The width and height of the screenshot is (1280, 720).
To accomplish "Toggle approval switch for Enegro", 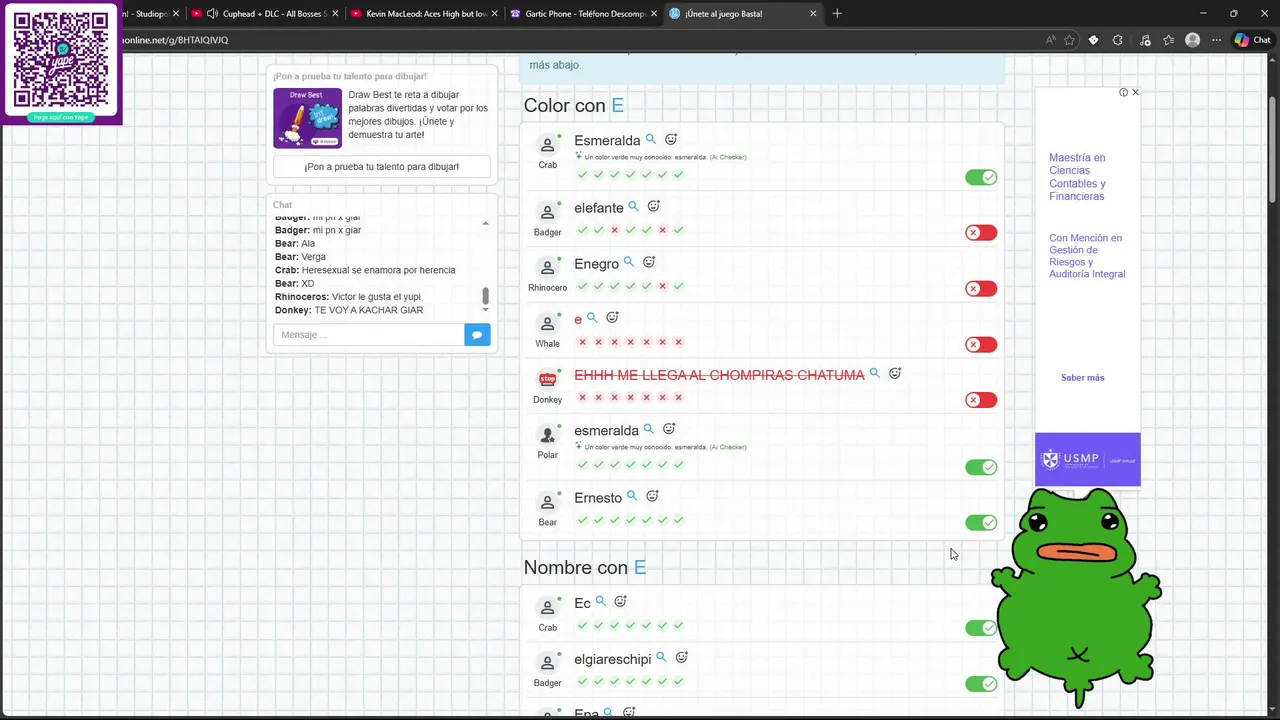I will [981, 289].
